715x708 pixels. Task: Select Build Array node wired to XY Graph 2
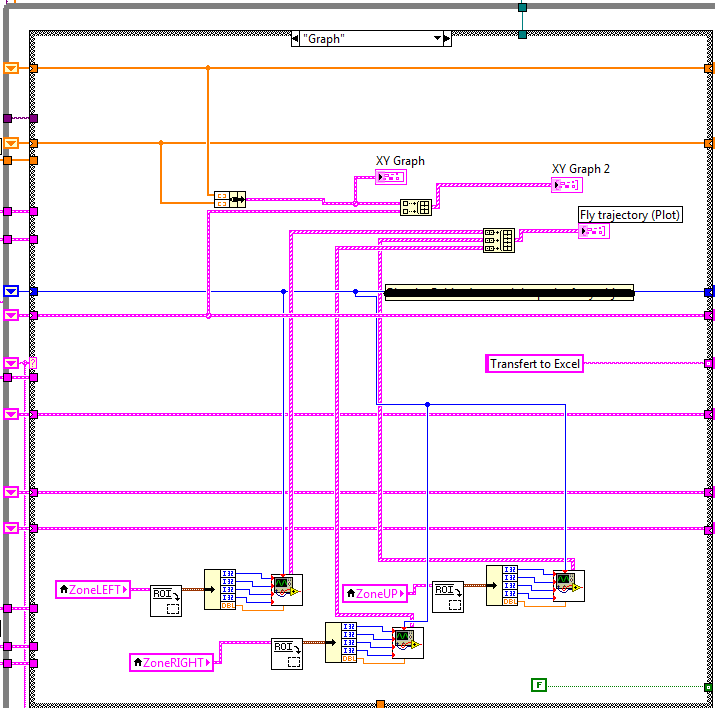point(415,207)
